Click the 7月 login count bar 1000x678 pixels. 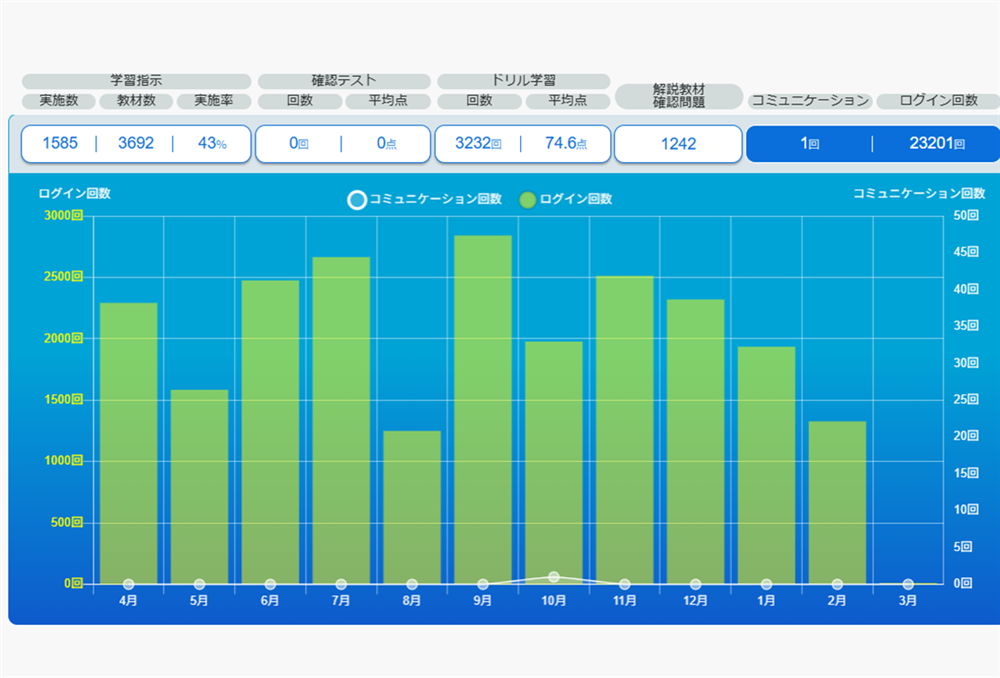341,420
